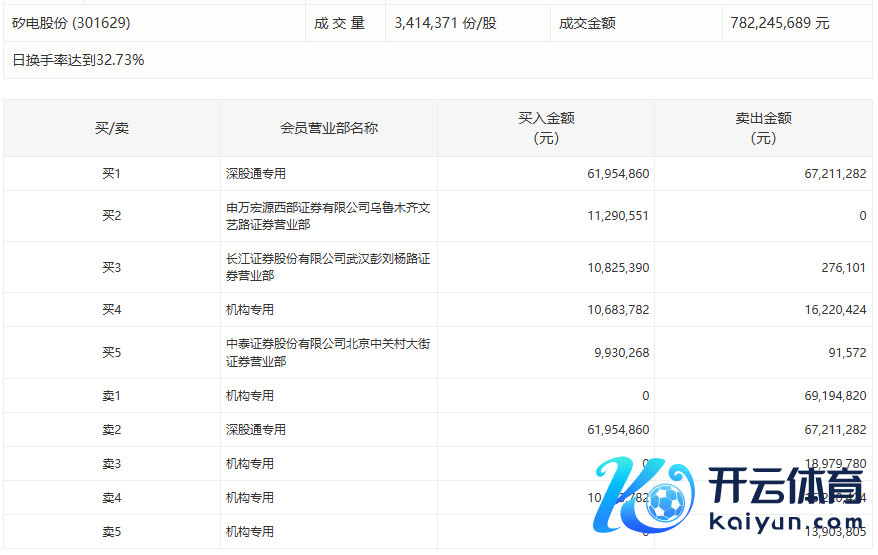Click 中泰证券 北京中关村大街 branch name
Viewport: 878px width, 555px height.
(x=328, y=352)
